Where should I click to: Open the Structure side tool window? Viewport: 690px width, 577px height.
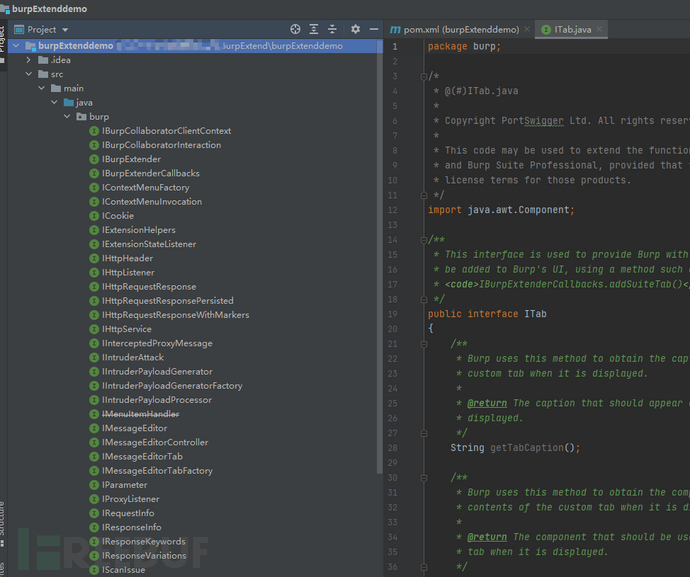click(2, 524)
